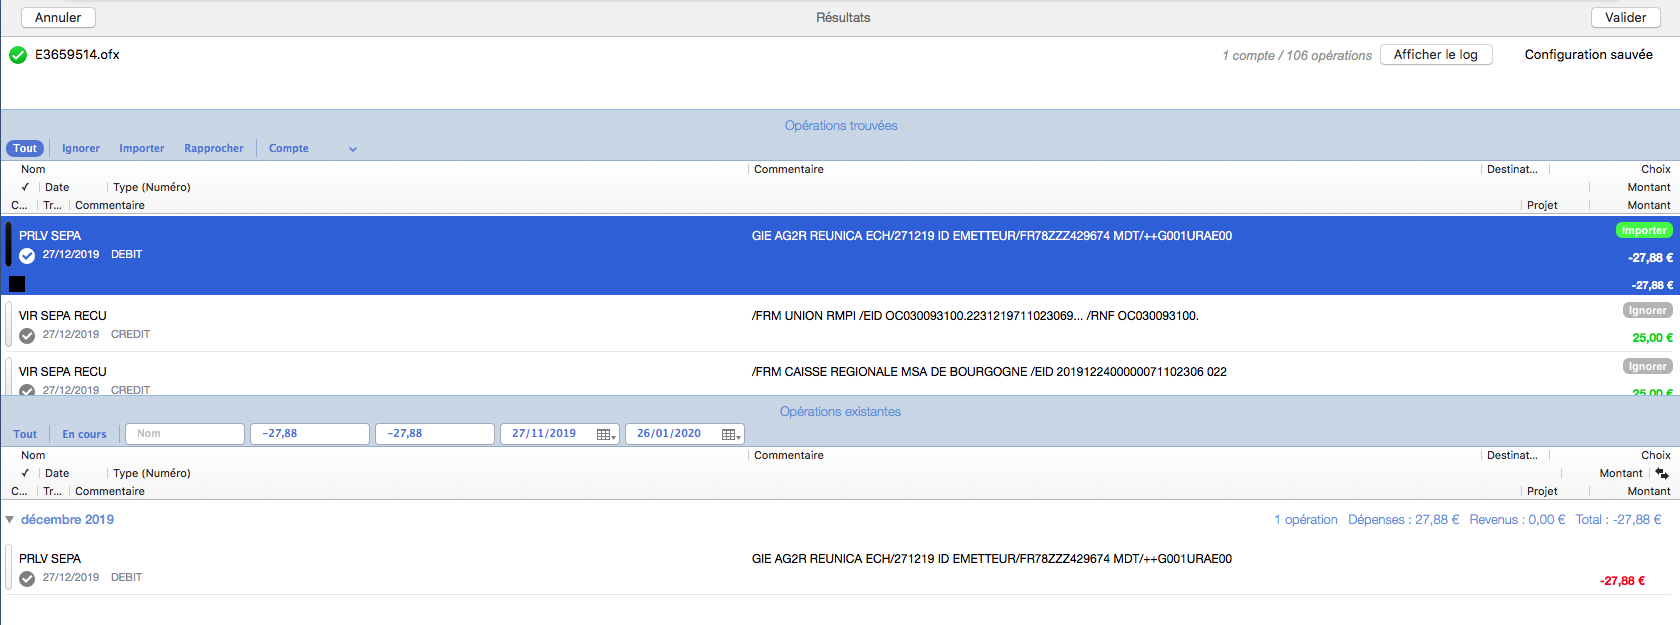Screen dimensions: 1680x625
Task: Click the Afficher le log button
Action: [1436, 55]
